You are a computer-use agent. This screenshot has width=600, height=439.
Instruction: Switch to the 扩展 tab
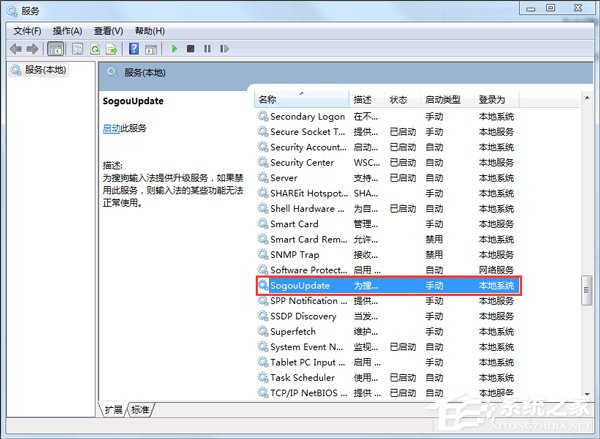113,410
